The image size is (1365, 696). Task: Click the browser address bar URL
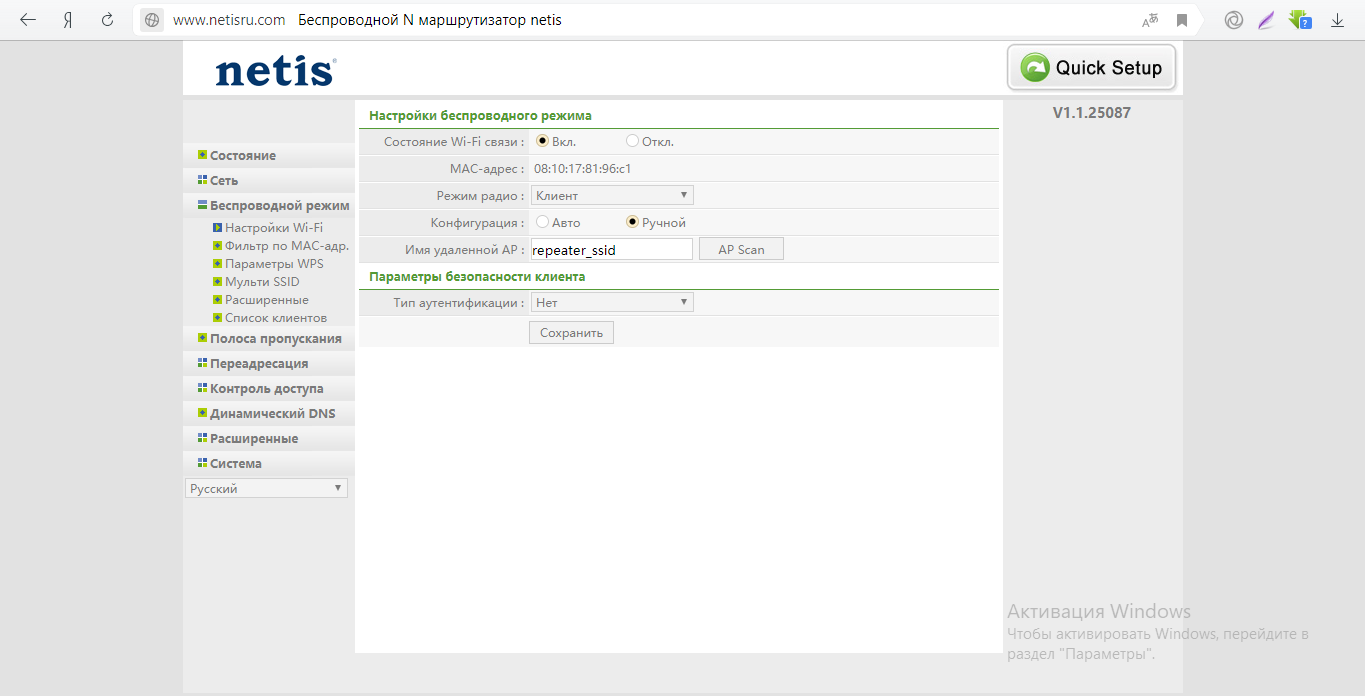[229, 20]
